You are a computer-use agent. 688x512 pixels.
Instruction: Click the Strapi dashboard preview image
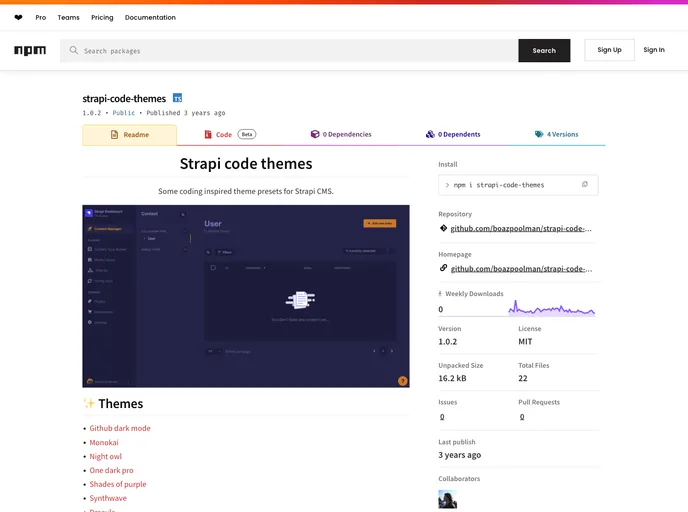246,296
